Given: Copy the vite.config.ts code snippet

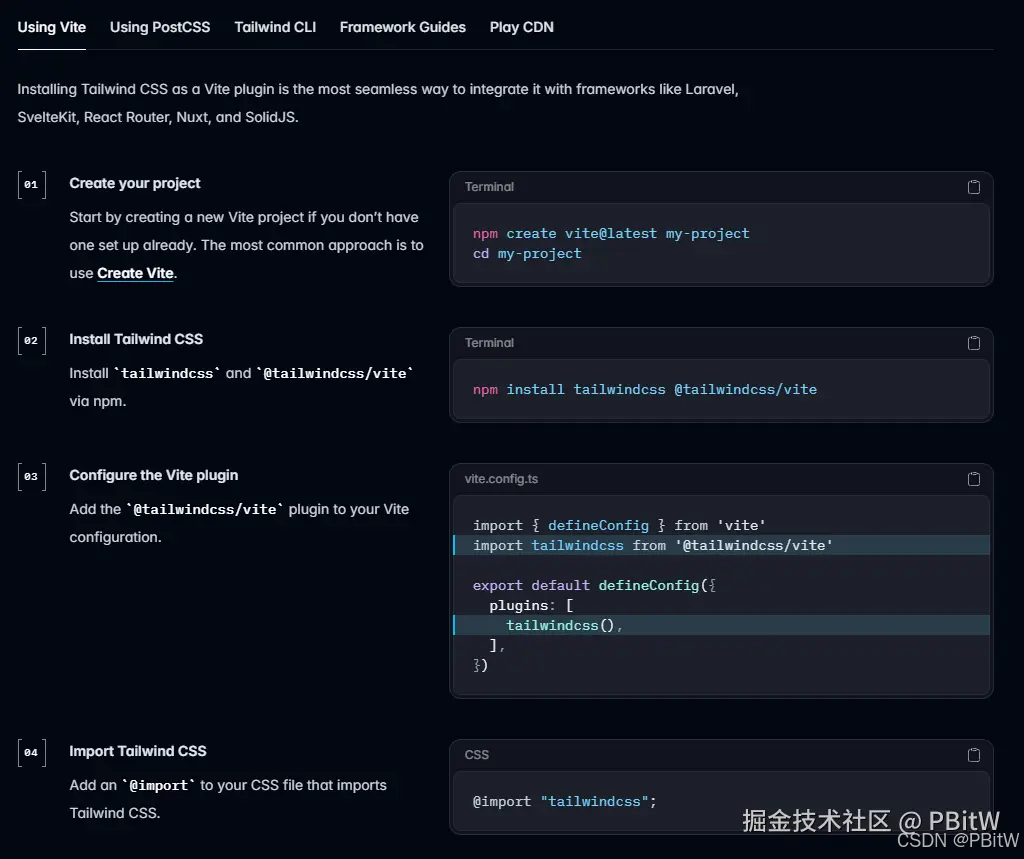Looking at the screenshot, I should 973,479.
